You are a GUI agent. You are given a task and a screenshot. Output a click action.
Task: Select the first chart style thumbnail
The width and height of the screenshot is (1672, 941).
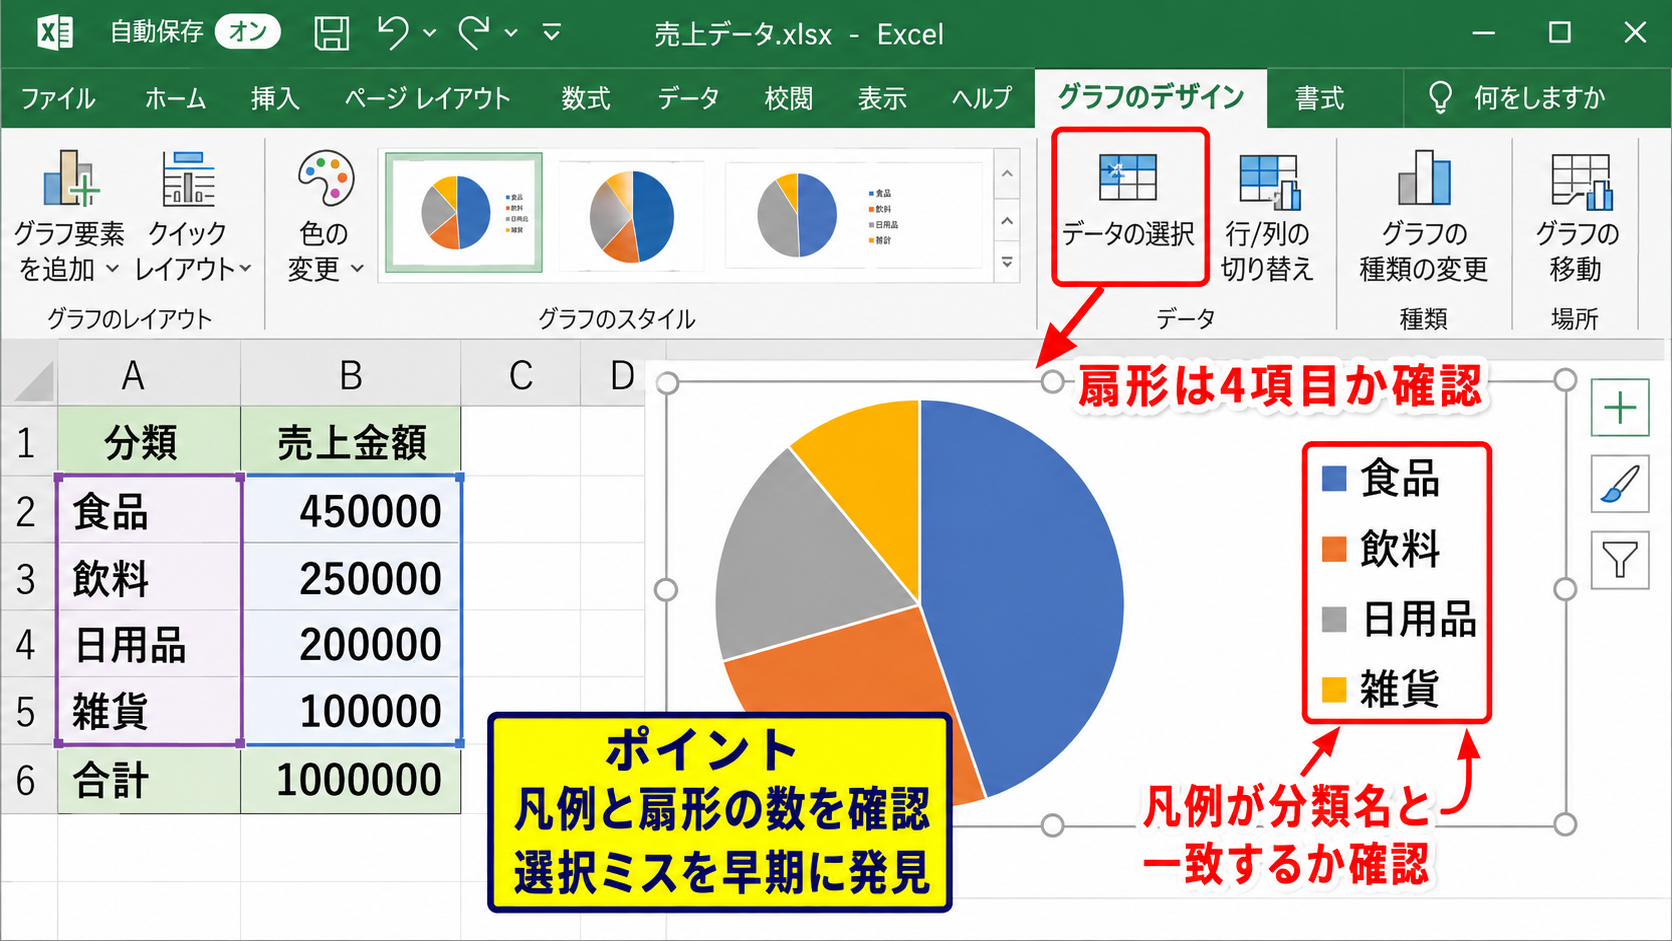pyautogui.click(x=464, y=212)
